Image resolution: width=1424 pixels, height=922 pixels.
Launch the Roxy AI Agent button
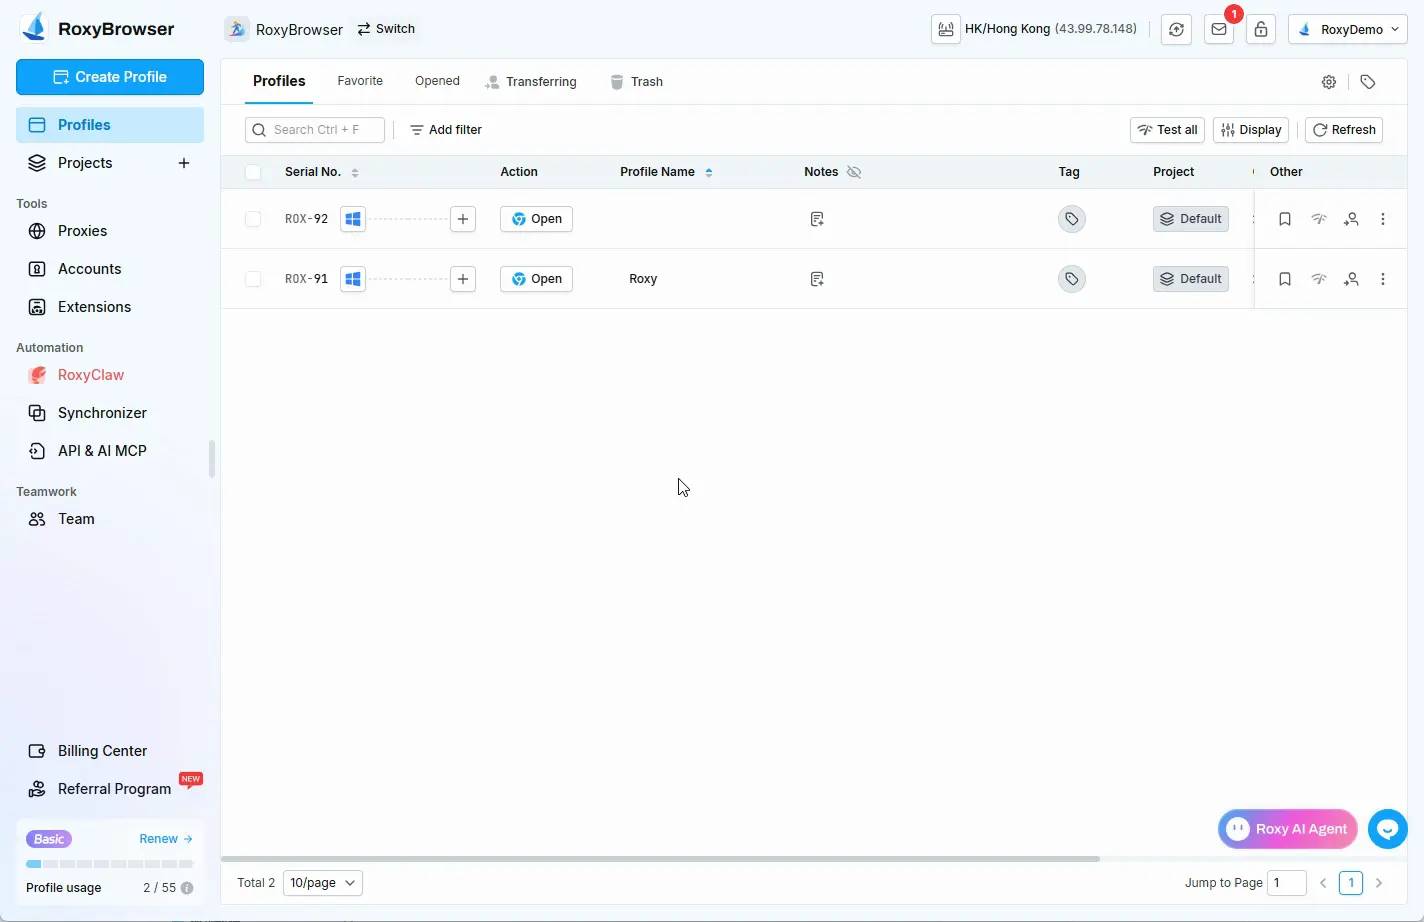click(x=1288, y=829)
